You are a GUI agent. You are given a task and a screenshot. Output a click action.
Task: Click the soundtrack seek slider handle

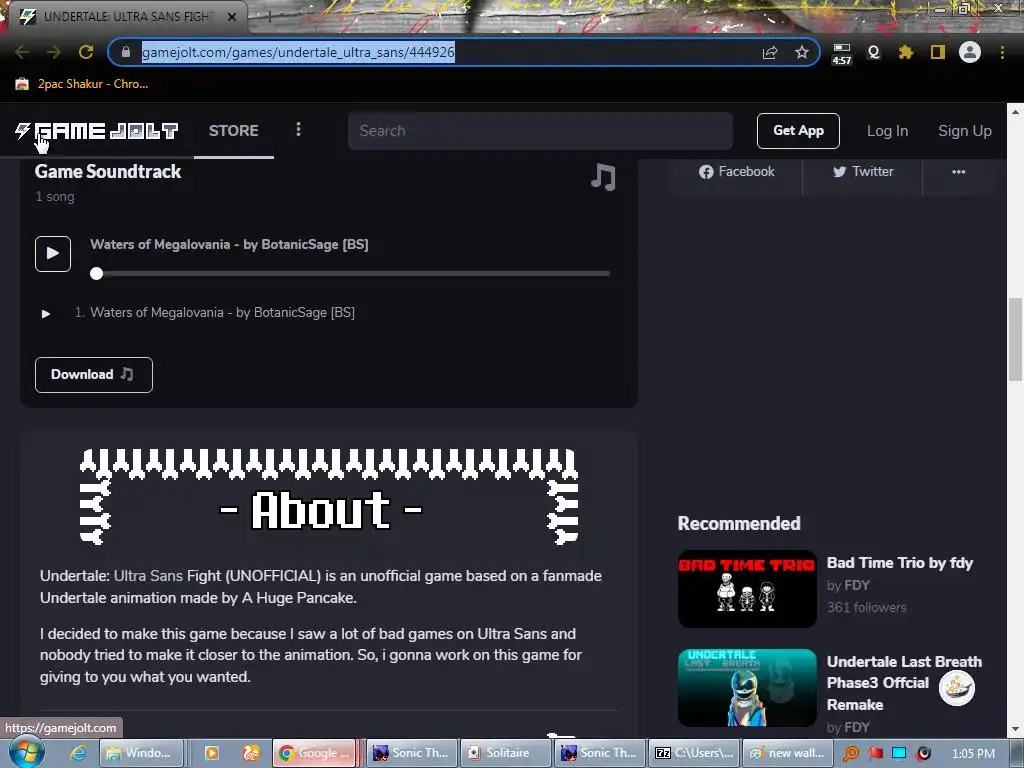coord(97,274)
